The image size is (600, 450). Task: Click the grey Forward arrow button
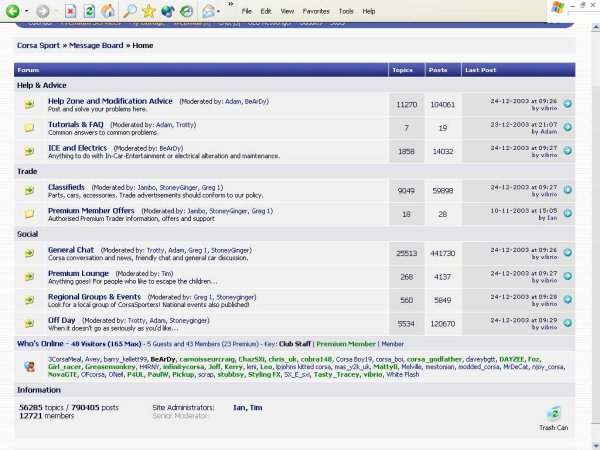[x=43, y=11]
